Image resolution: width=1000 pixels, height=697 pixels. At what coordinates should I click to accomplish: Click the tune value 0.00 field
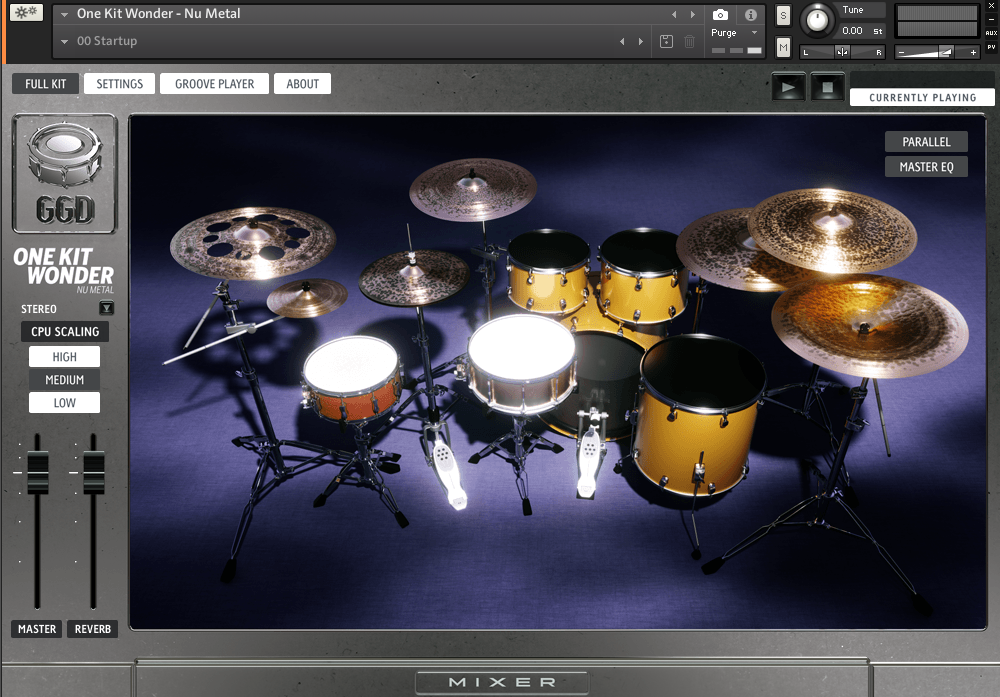click(x=852, y=31)
